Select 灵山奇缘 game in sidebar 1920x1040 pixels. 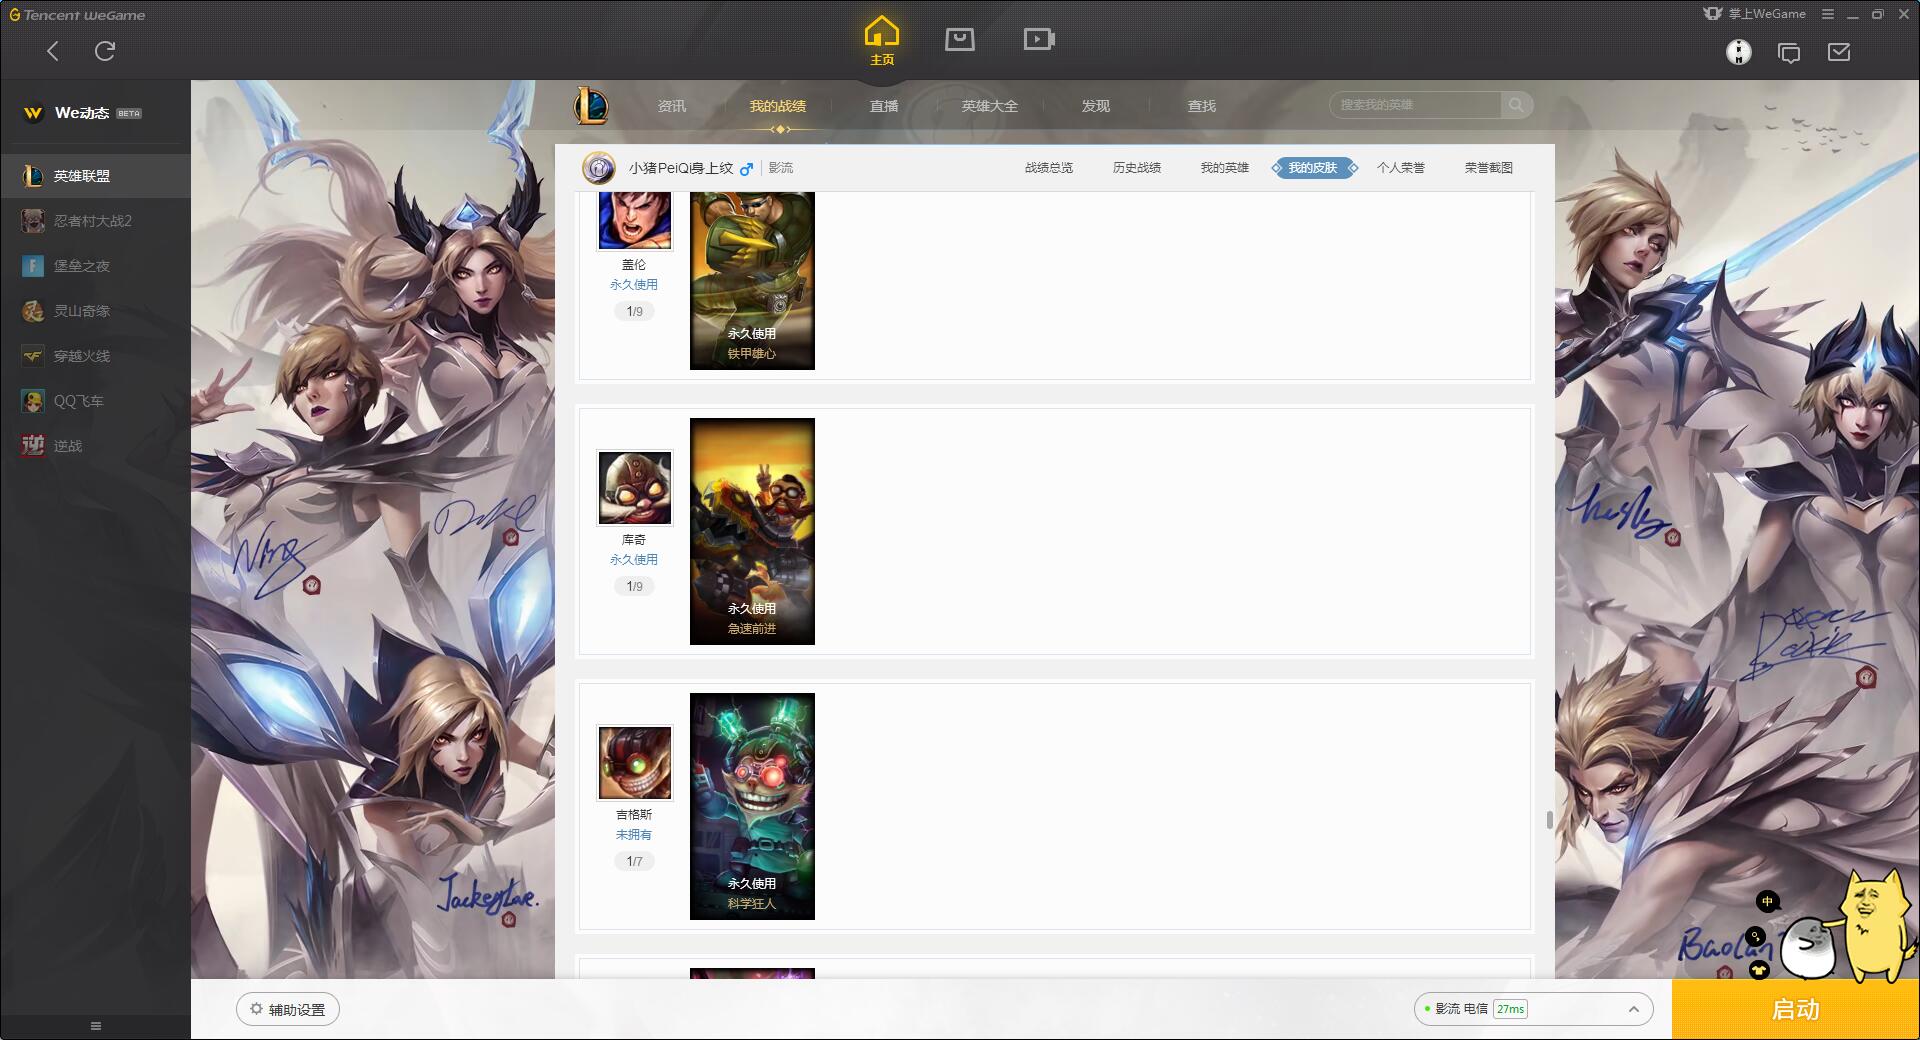click(95, 311)
